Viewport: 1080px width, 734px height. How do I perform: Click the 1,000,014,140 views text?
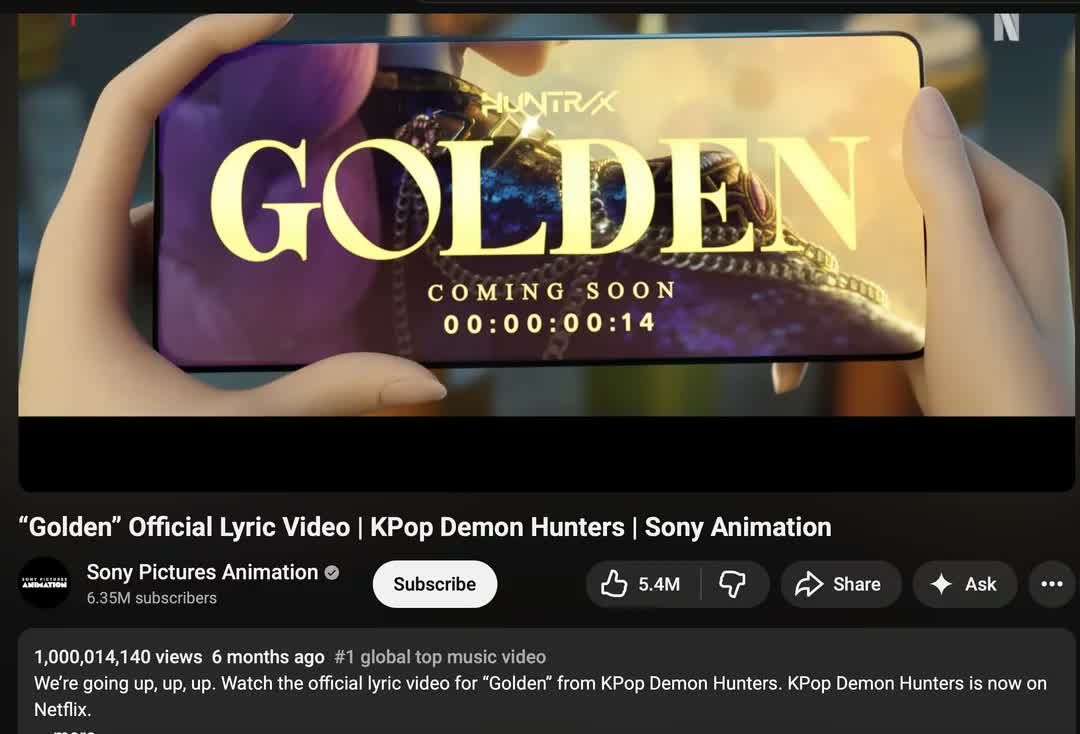(x=118, y=657)
